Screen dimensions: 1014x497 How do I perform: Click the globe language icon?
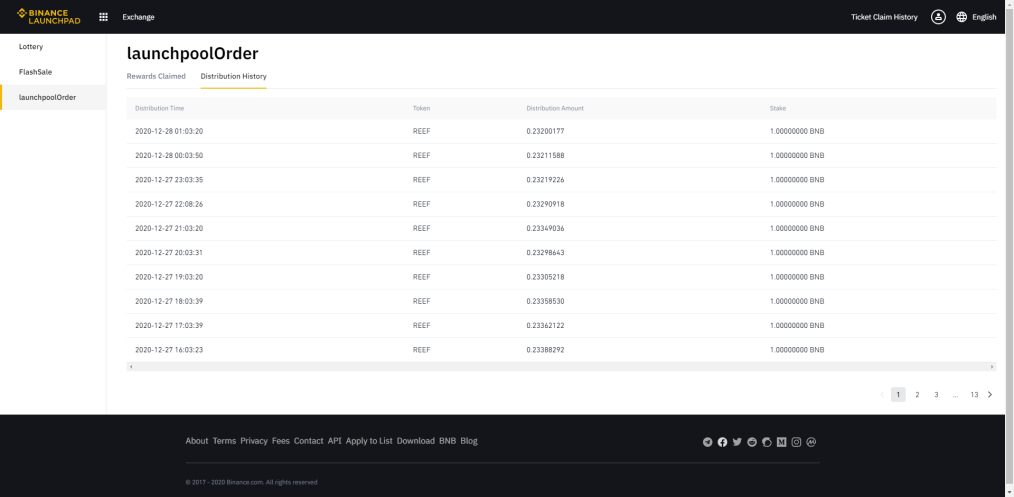click(961, 17)
